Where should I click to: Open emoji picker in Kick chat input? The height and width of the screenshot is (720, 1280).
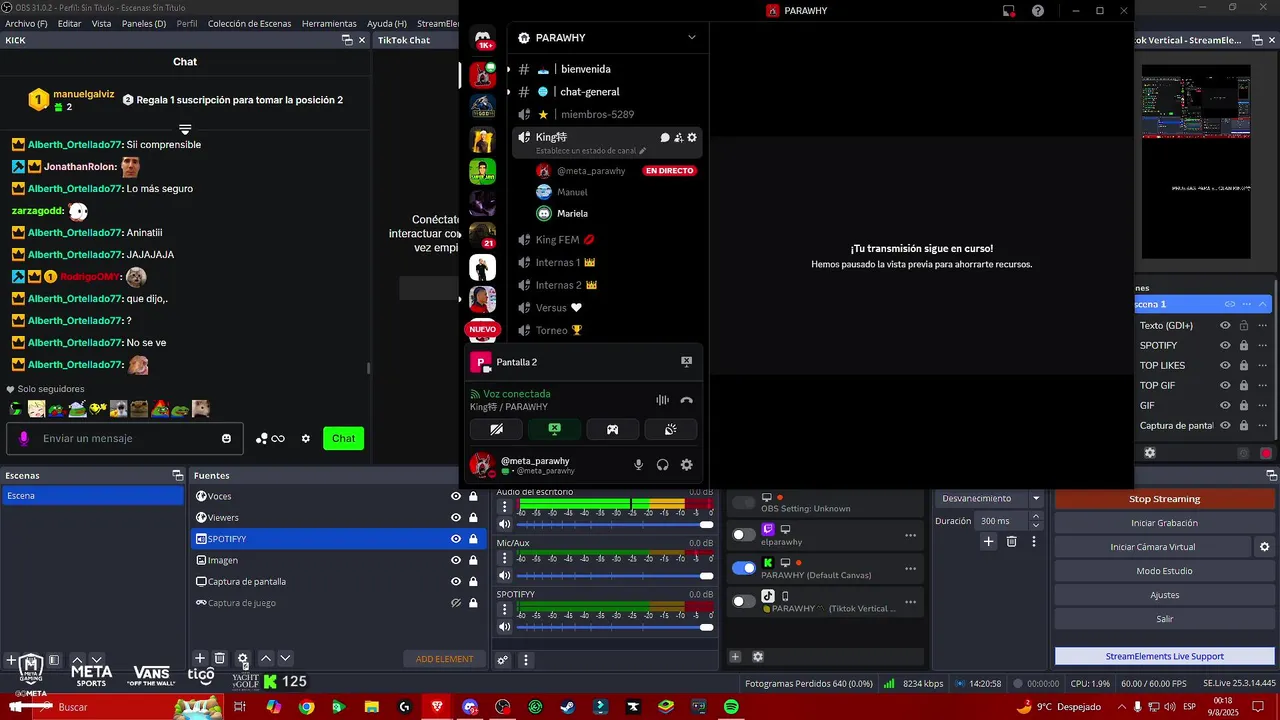point(226,438)
